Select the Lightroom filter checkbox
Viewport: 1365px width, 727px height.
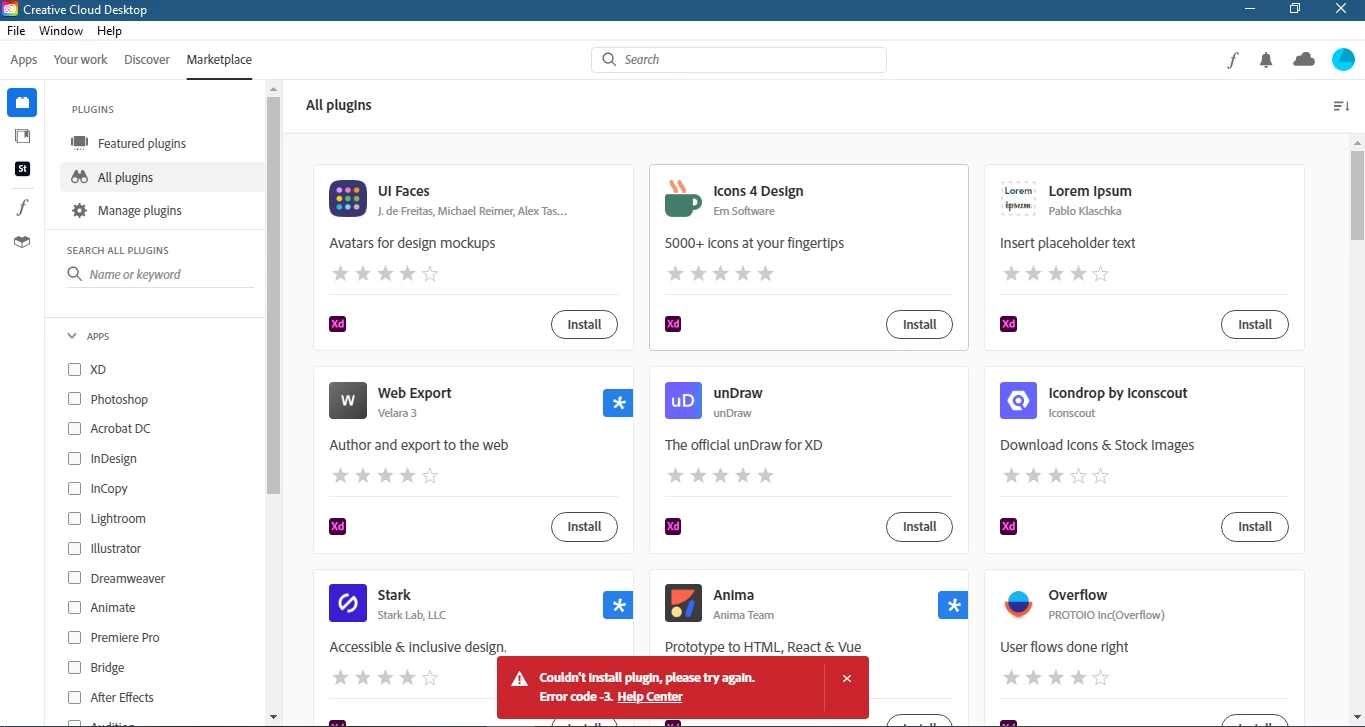coord(74,518)
